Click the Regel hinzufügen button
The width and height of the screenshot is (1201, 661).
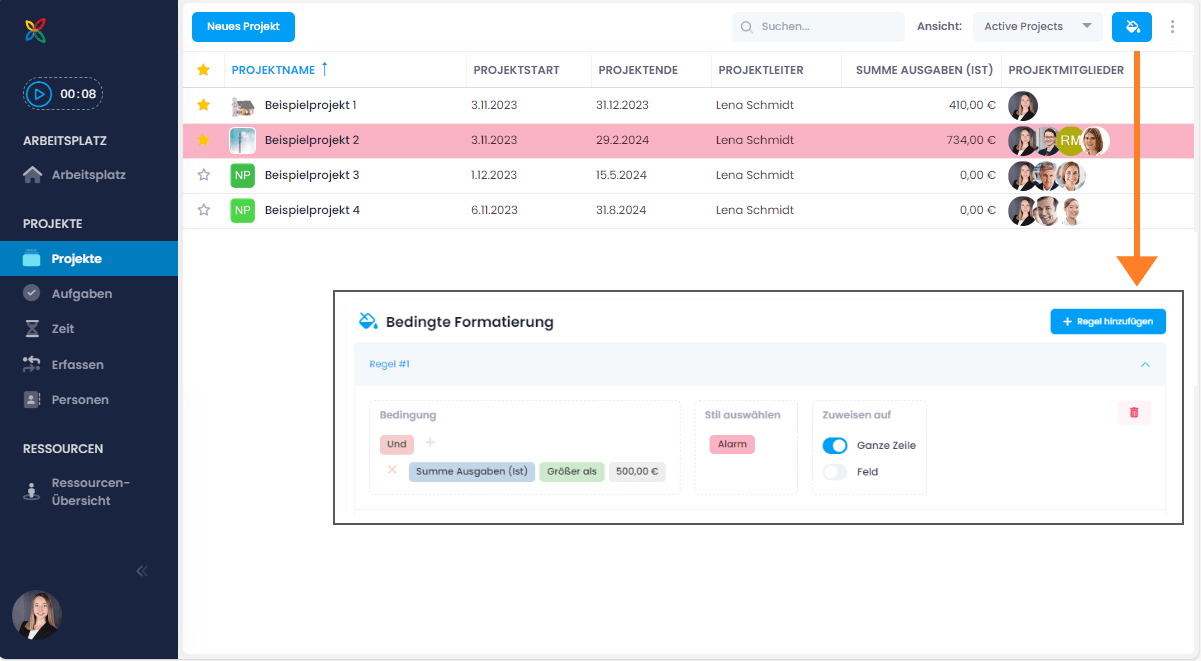pos(1108,322)
